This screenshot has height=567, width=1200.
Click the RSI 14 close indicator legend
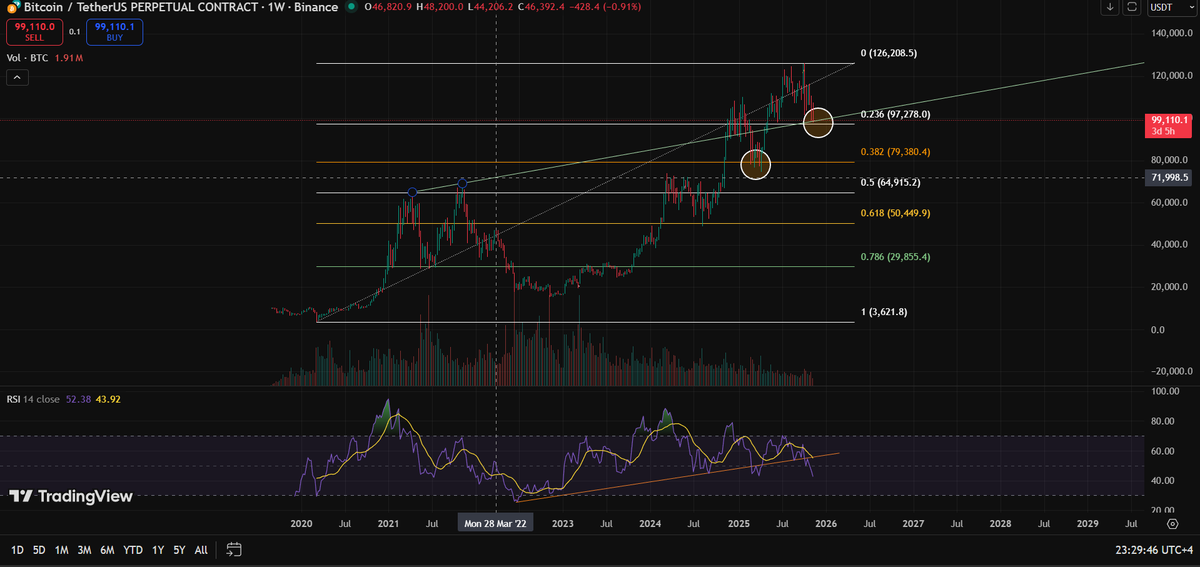coord(35,399)
